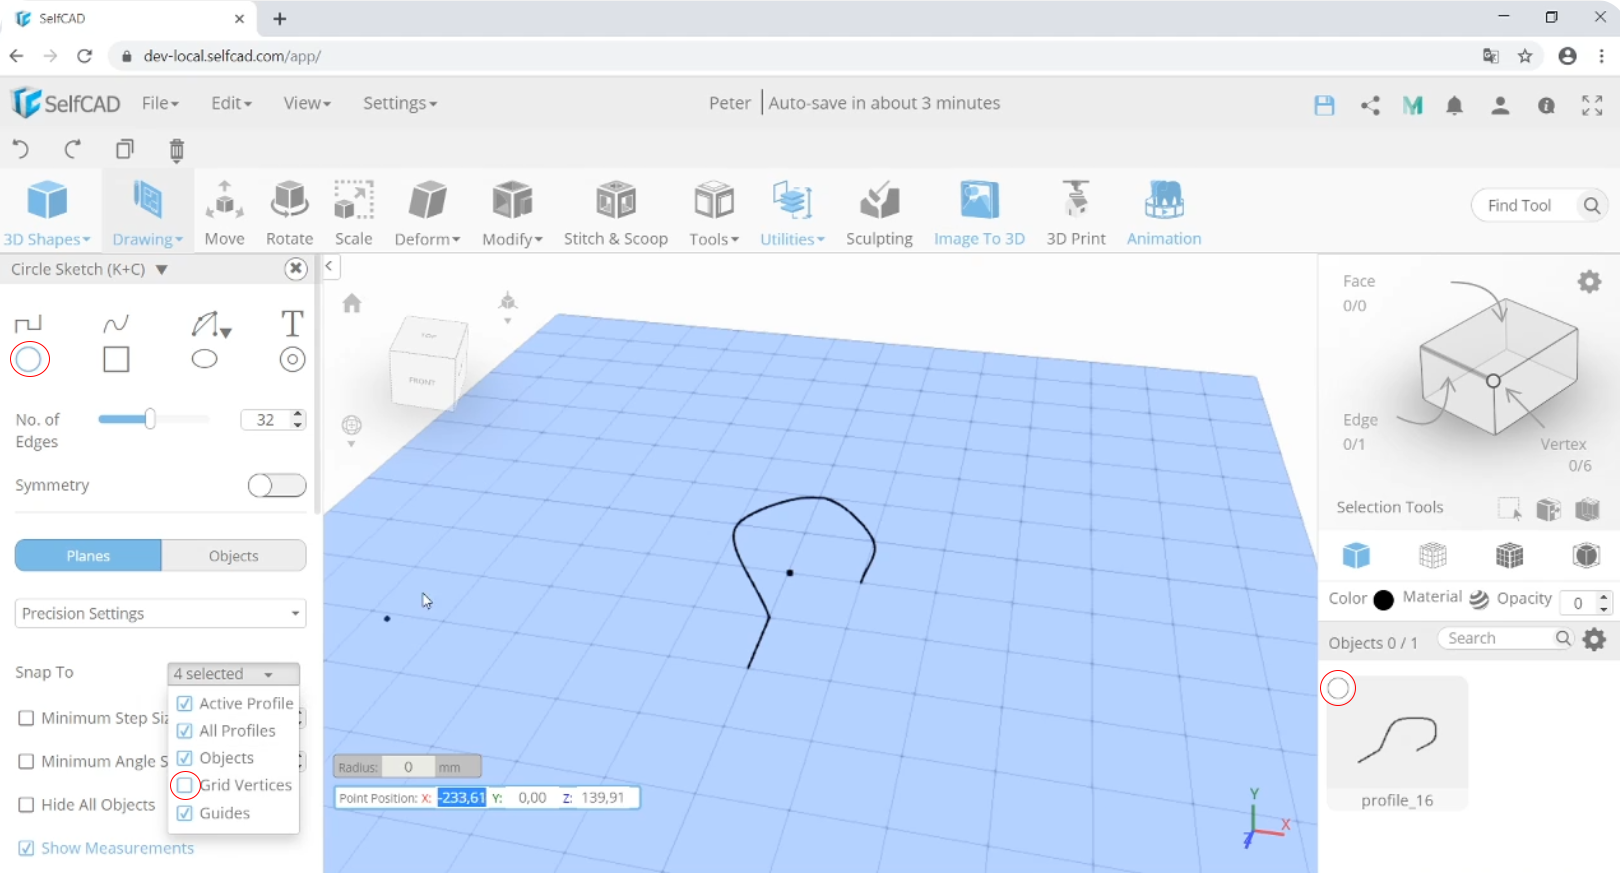Image resolution: width=1620 pixels, height=873 pixels.
Task: Open the Sculpting tool
Action: tap(879, 212)
